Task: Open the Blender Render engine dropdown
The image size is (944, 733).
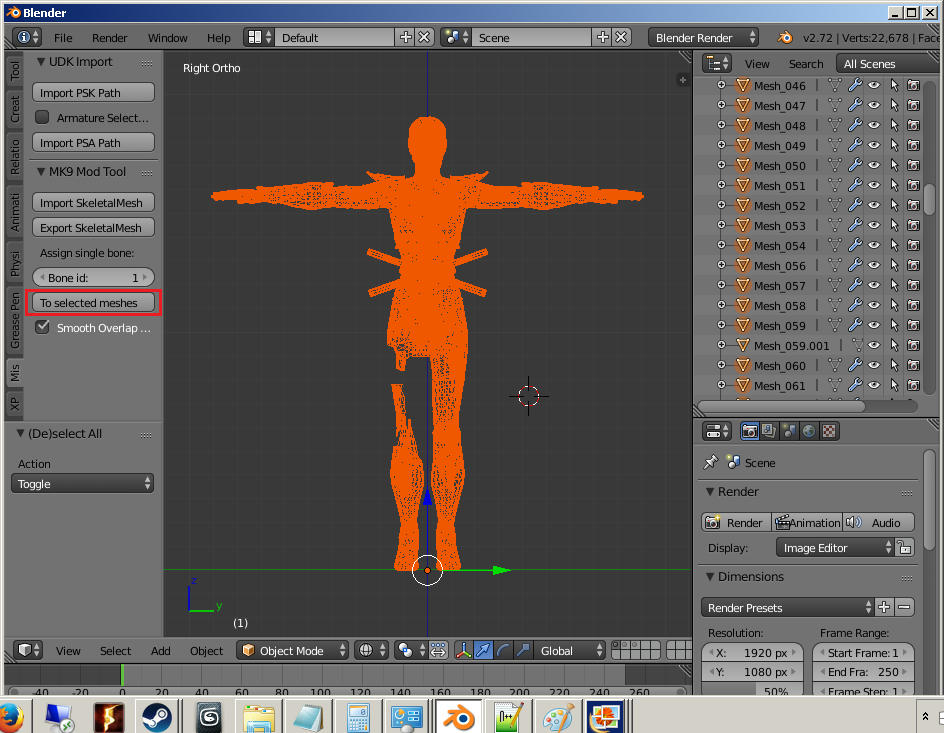Action: tap(703, 37)
